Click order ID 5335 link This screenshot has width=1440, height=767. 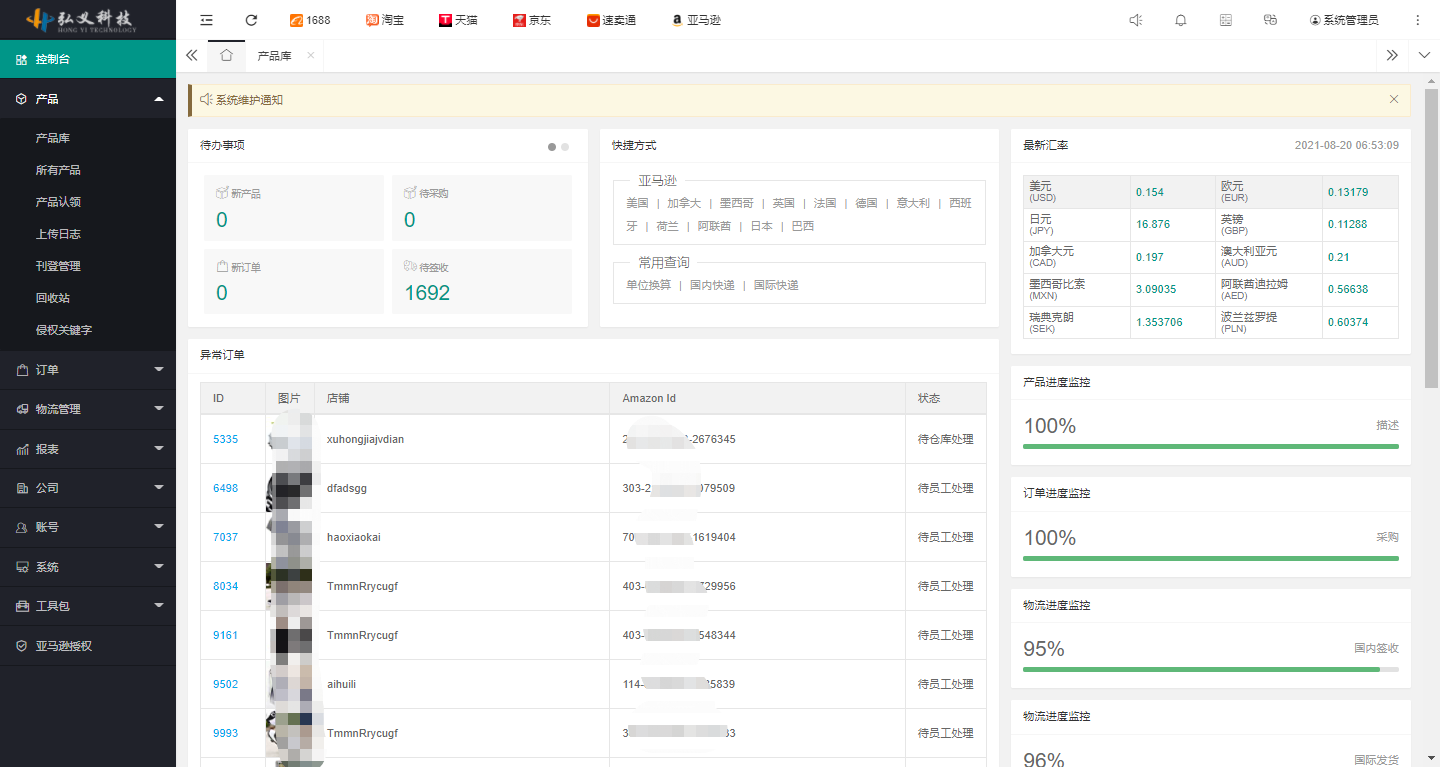point(225,439)
